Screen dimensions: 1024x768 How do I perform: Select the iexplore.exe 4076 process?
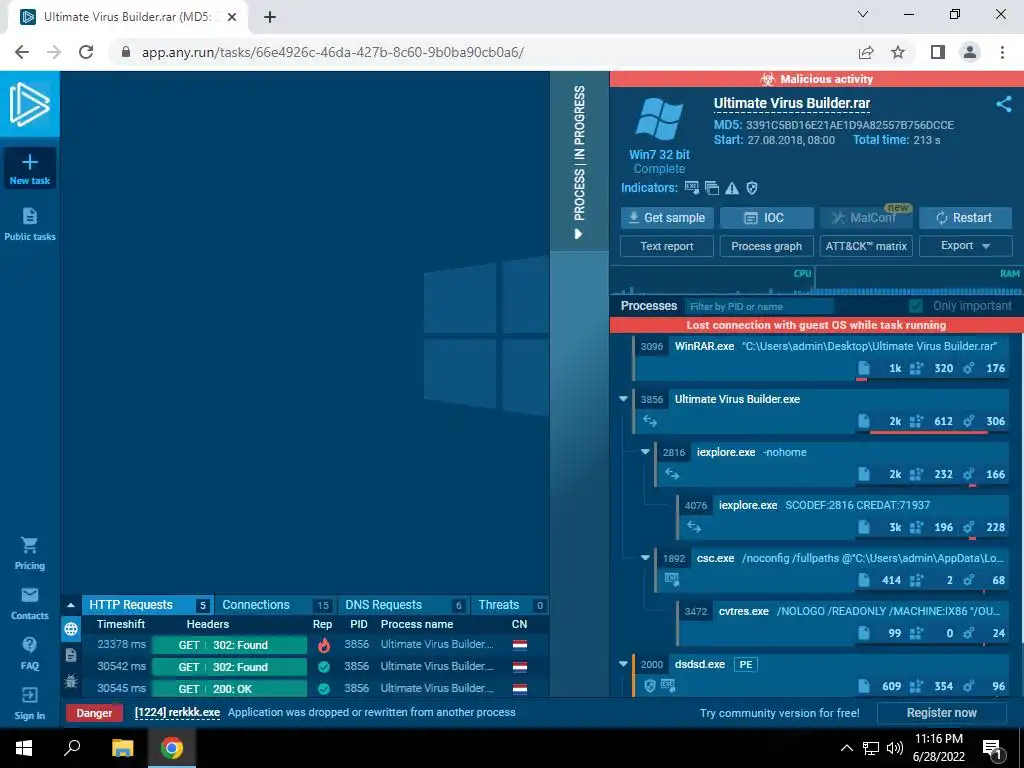(842, 516)
